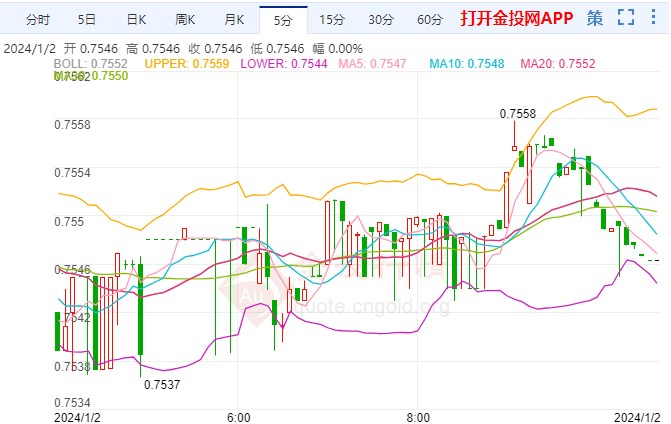Click the 6:00 time axis label
Viewport: 671px width, 424px height.
click(239, 418)
